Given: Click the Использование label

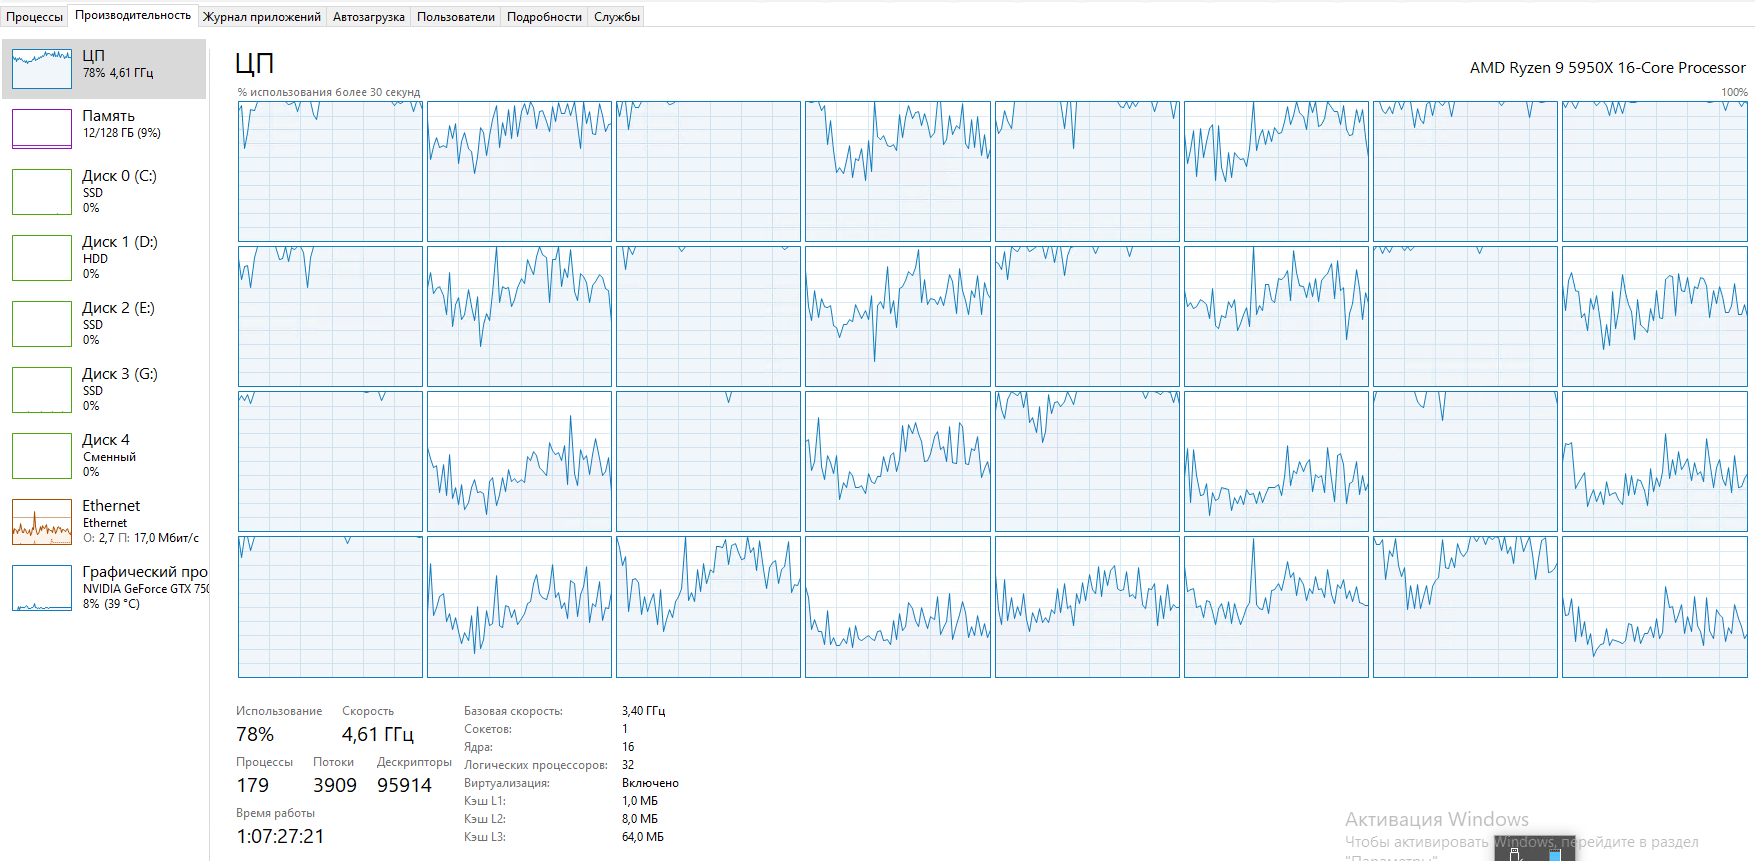Looking at the screenshot, I should click(x=279, y=711).
